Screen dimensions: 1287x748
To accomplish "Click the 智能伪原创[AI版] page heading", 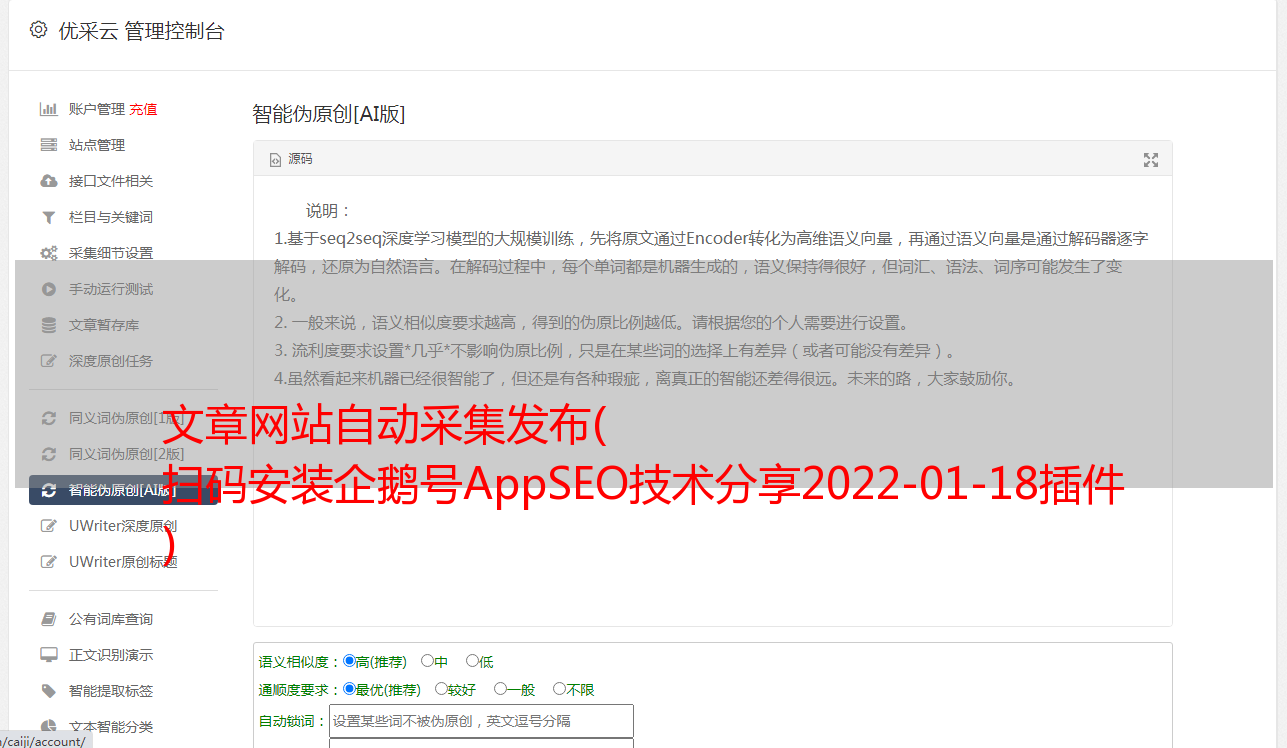I will [x=329, y=114].
